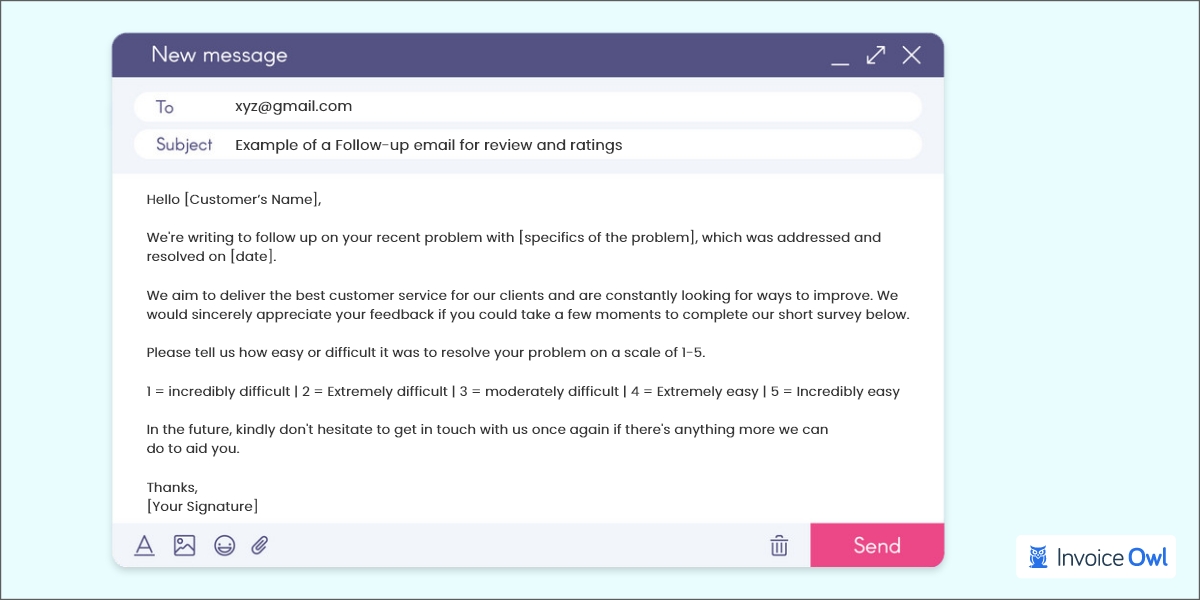Select the subject text about review and ratings
The image size is (1200, 600).
428,144
